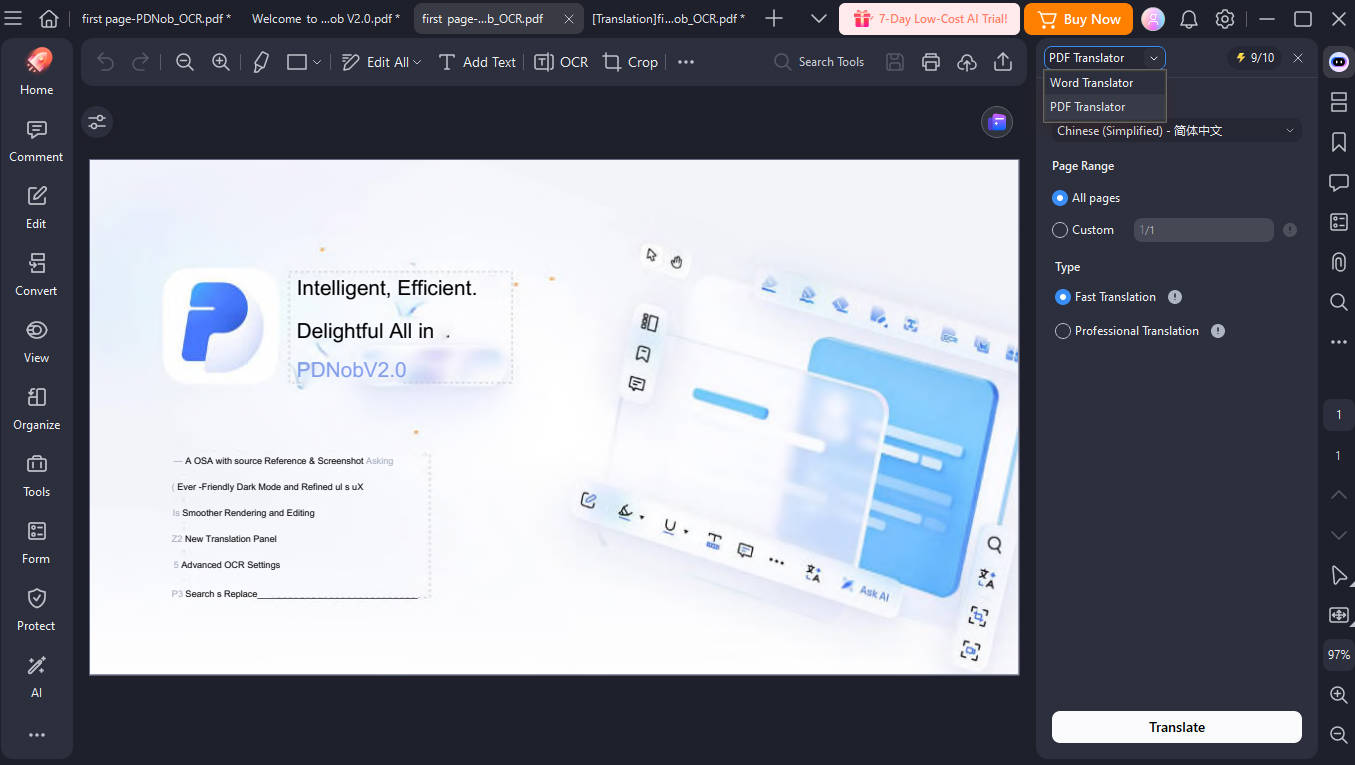This screenshot has width=1355, height=765.
Task: Select the Crop tool
Action: pyautogui.click(x=630, y=62)
